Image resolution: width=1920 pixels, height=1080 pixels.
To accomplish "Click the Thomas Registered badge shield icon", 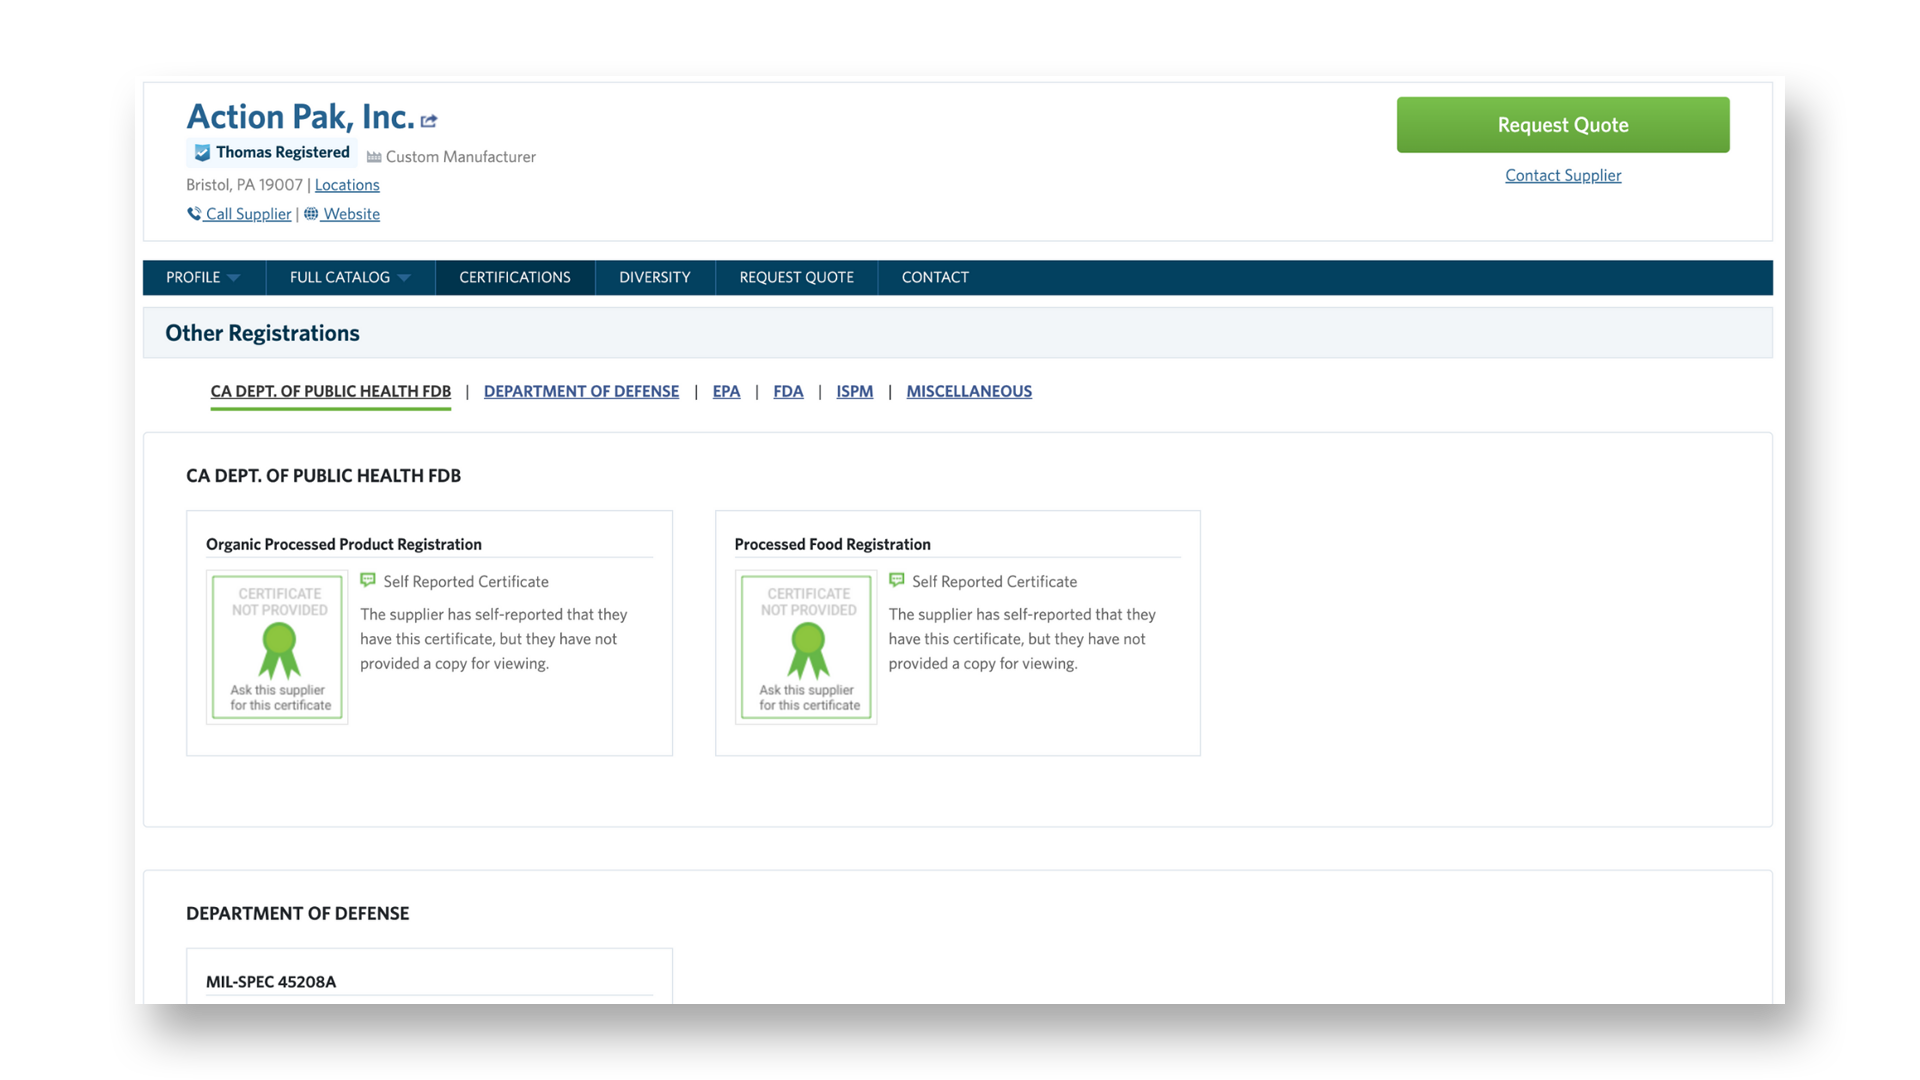I will [x=202, y=153].
